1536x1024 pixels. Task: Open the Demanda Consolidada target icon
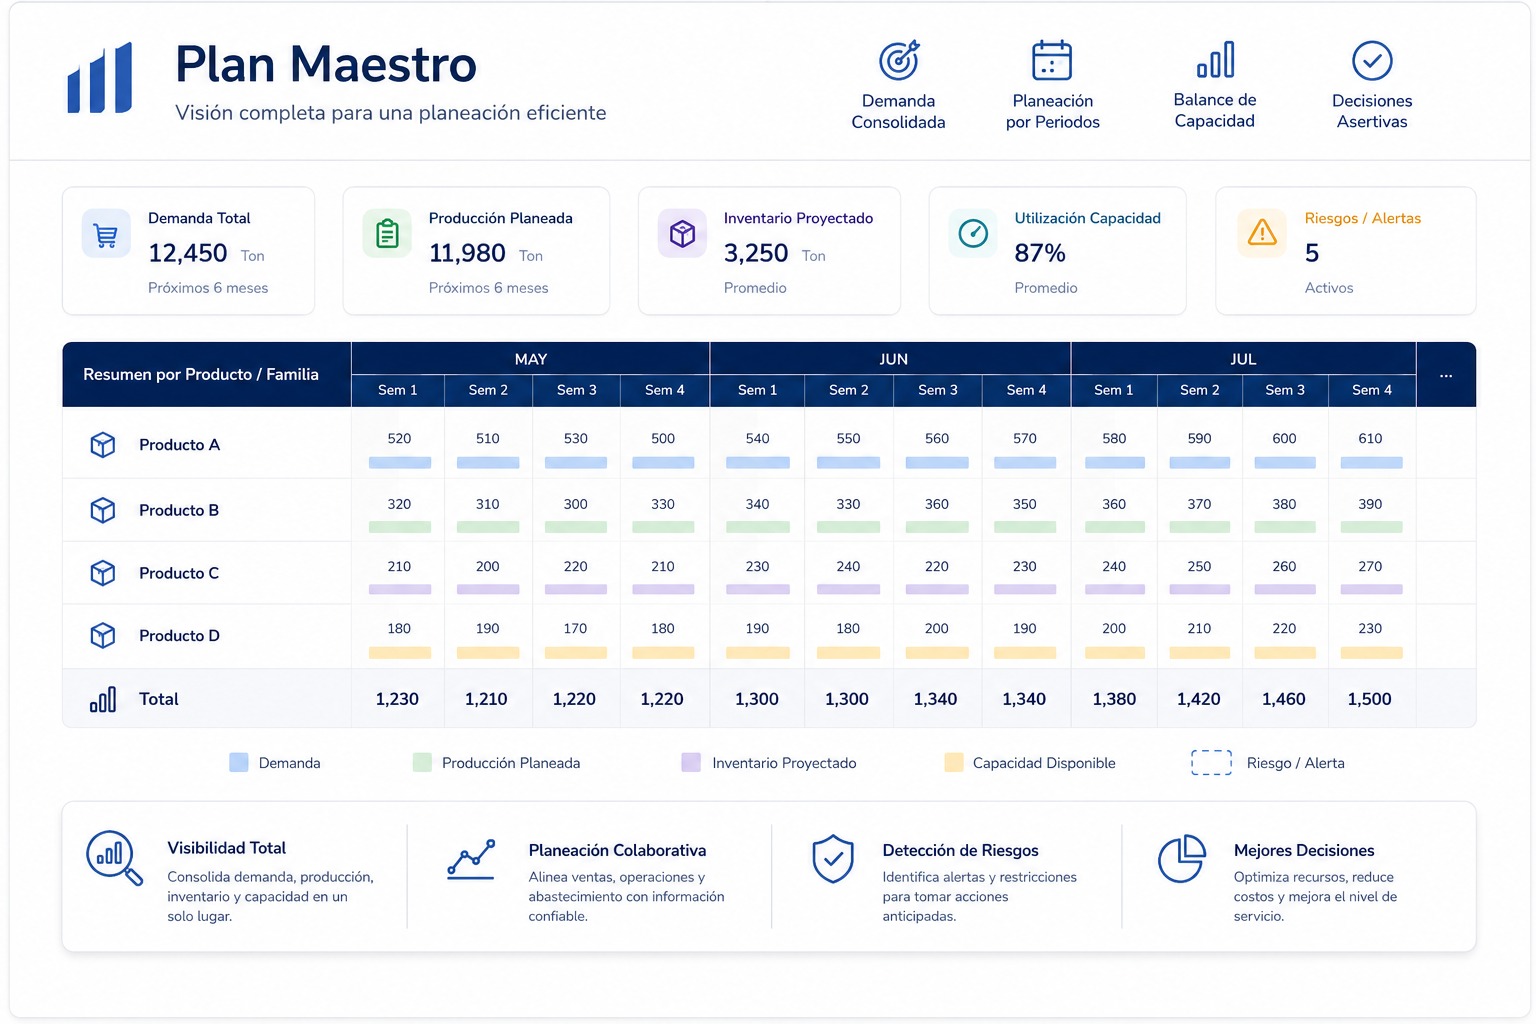899,60
